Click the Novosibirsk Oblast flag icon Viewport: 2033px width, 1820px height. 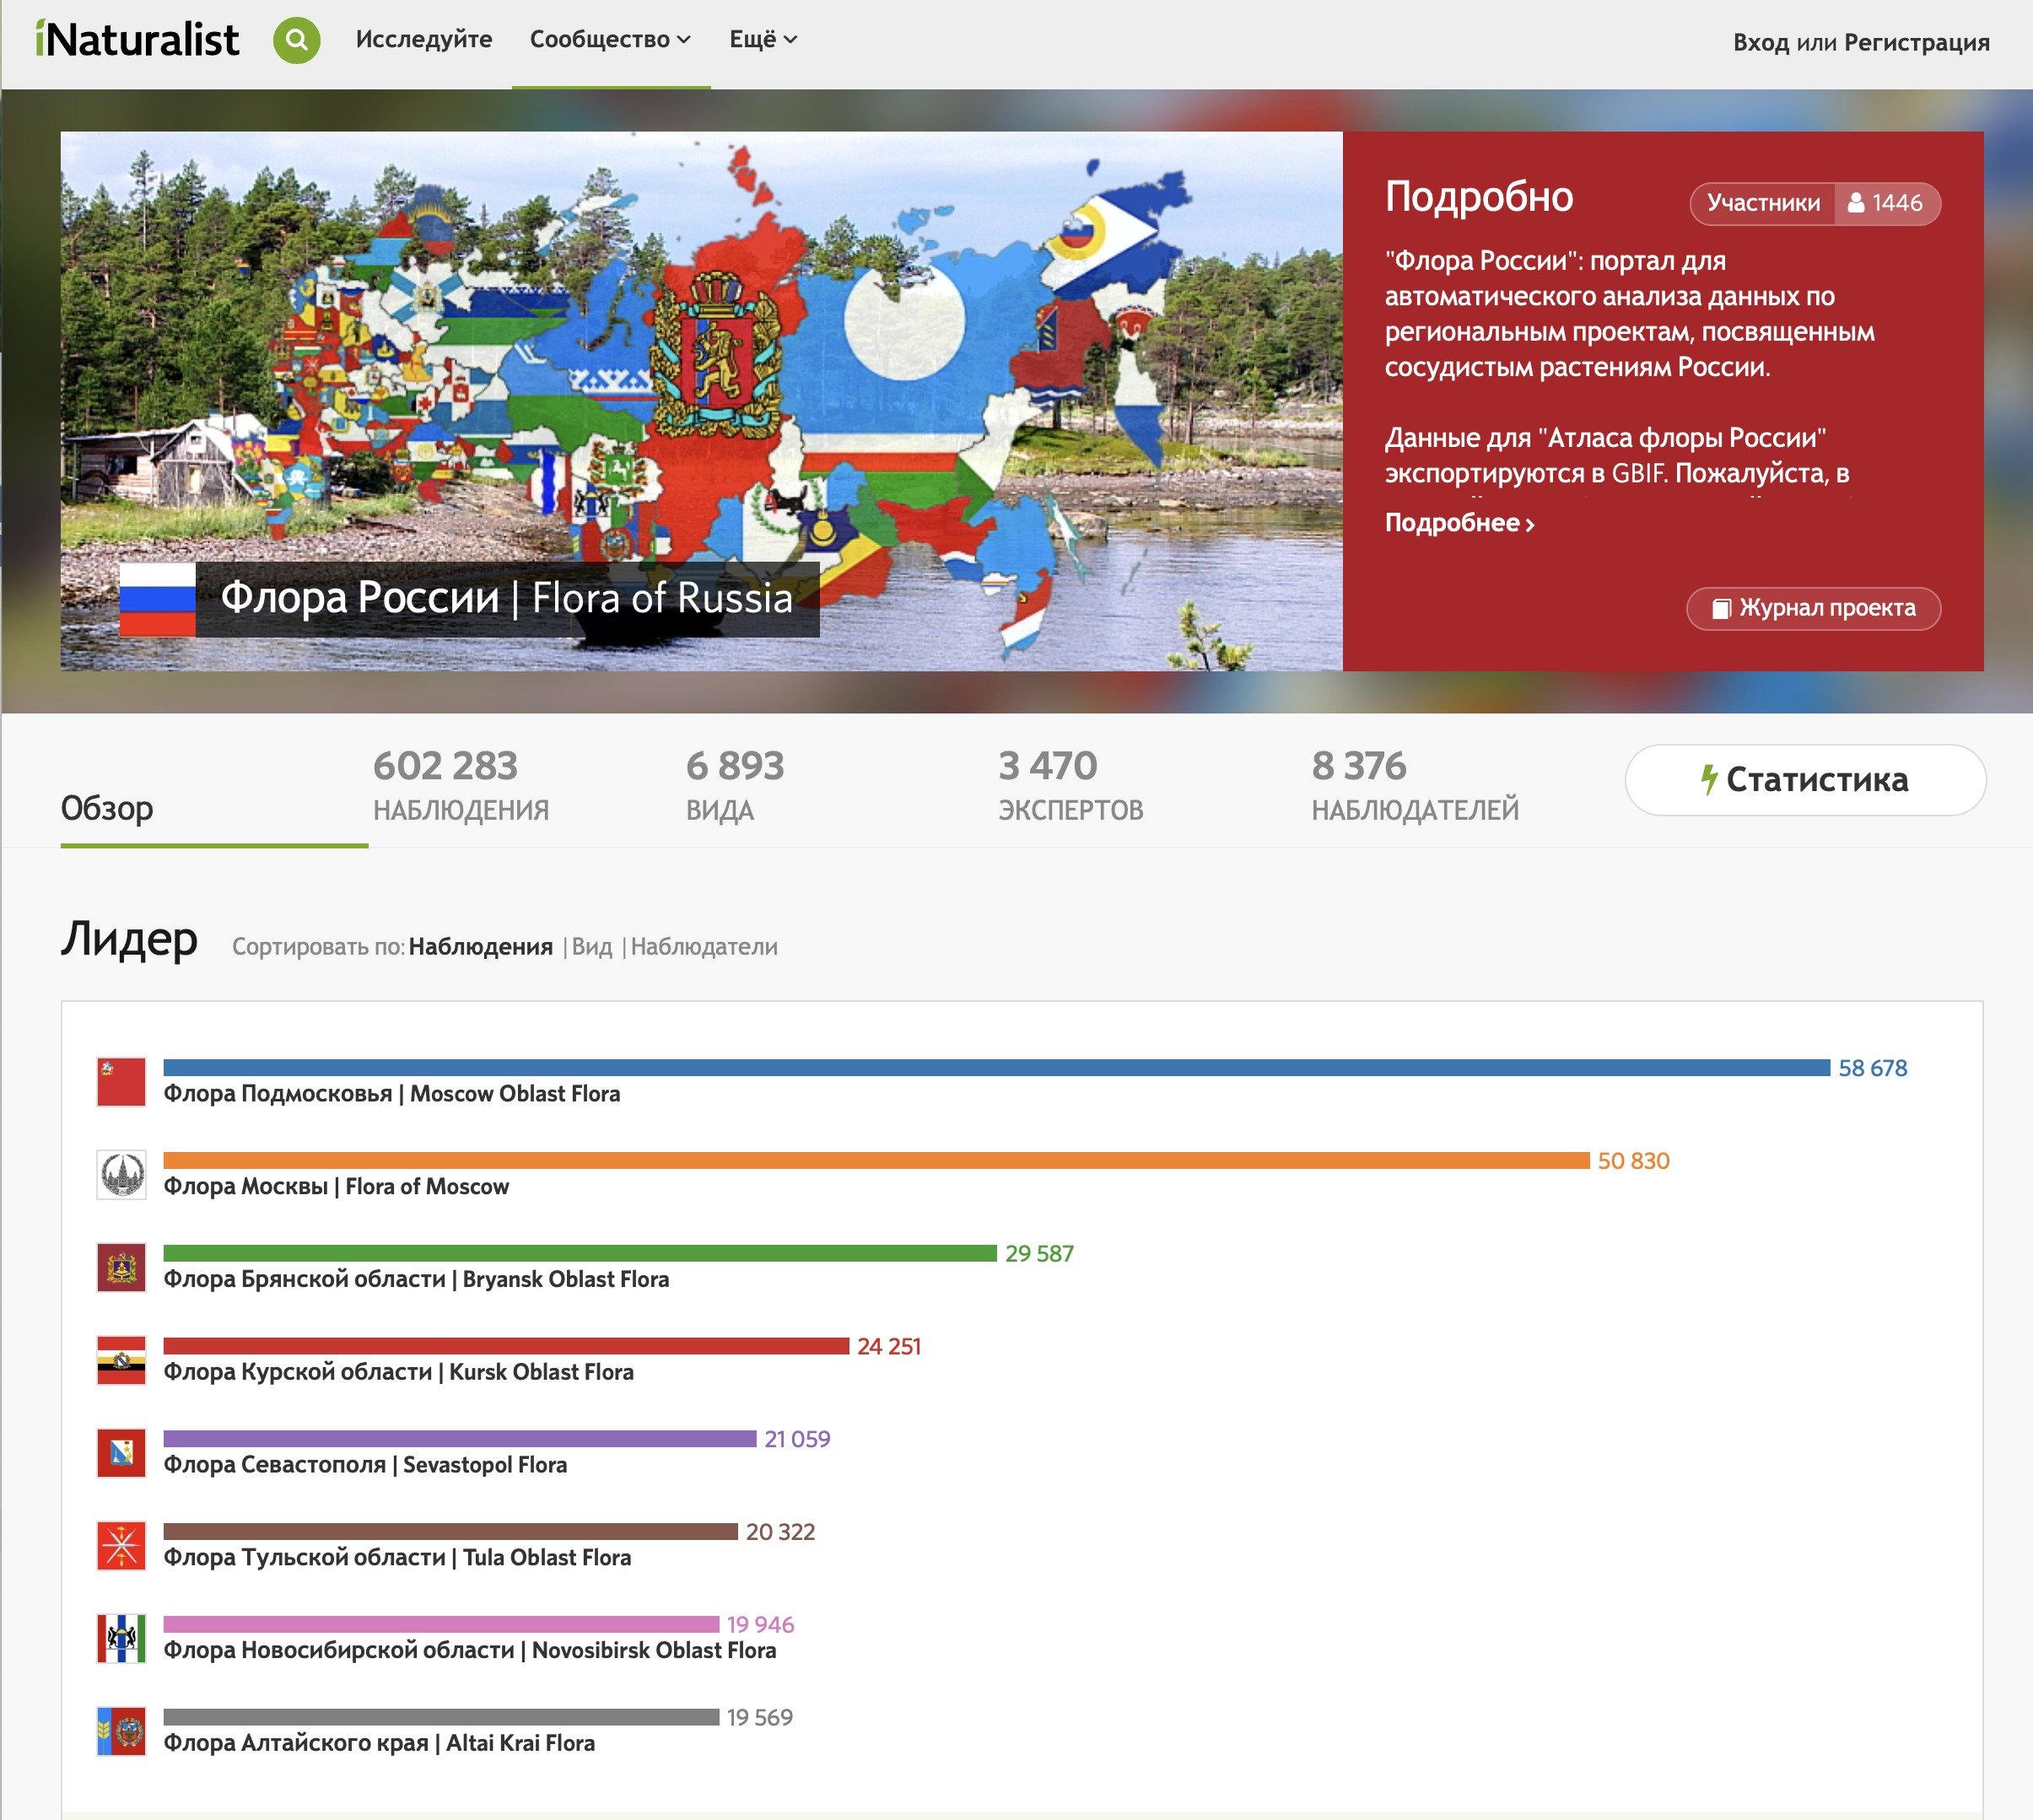click(x=121, y=1639)
